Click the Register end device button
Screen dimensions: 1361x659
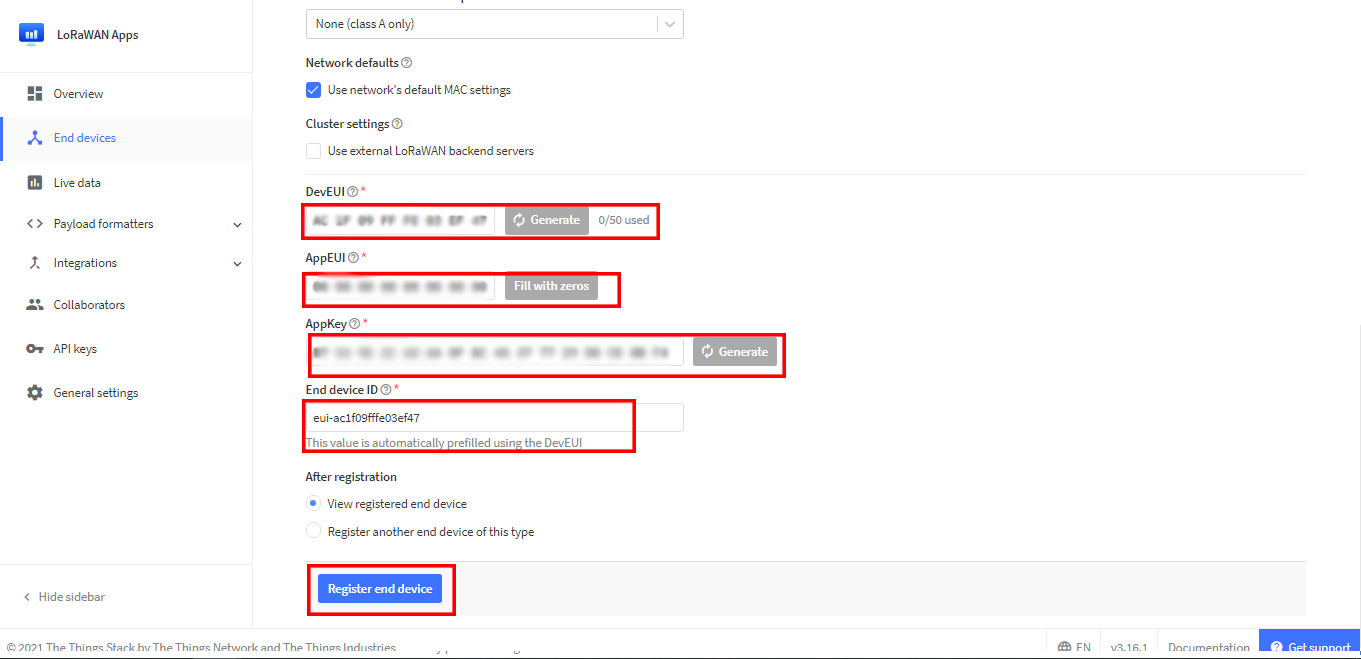coord(381,588)
